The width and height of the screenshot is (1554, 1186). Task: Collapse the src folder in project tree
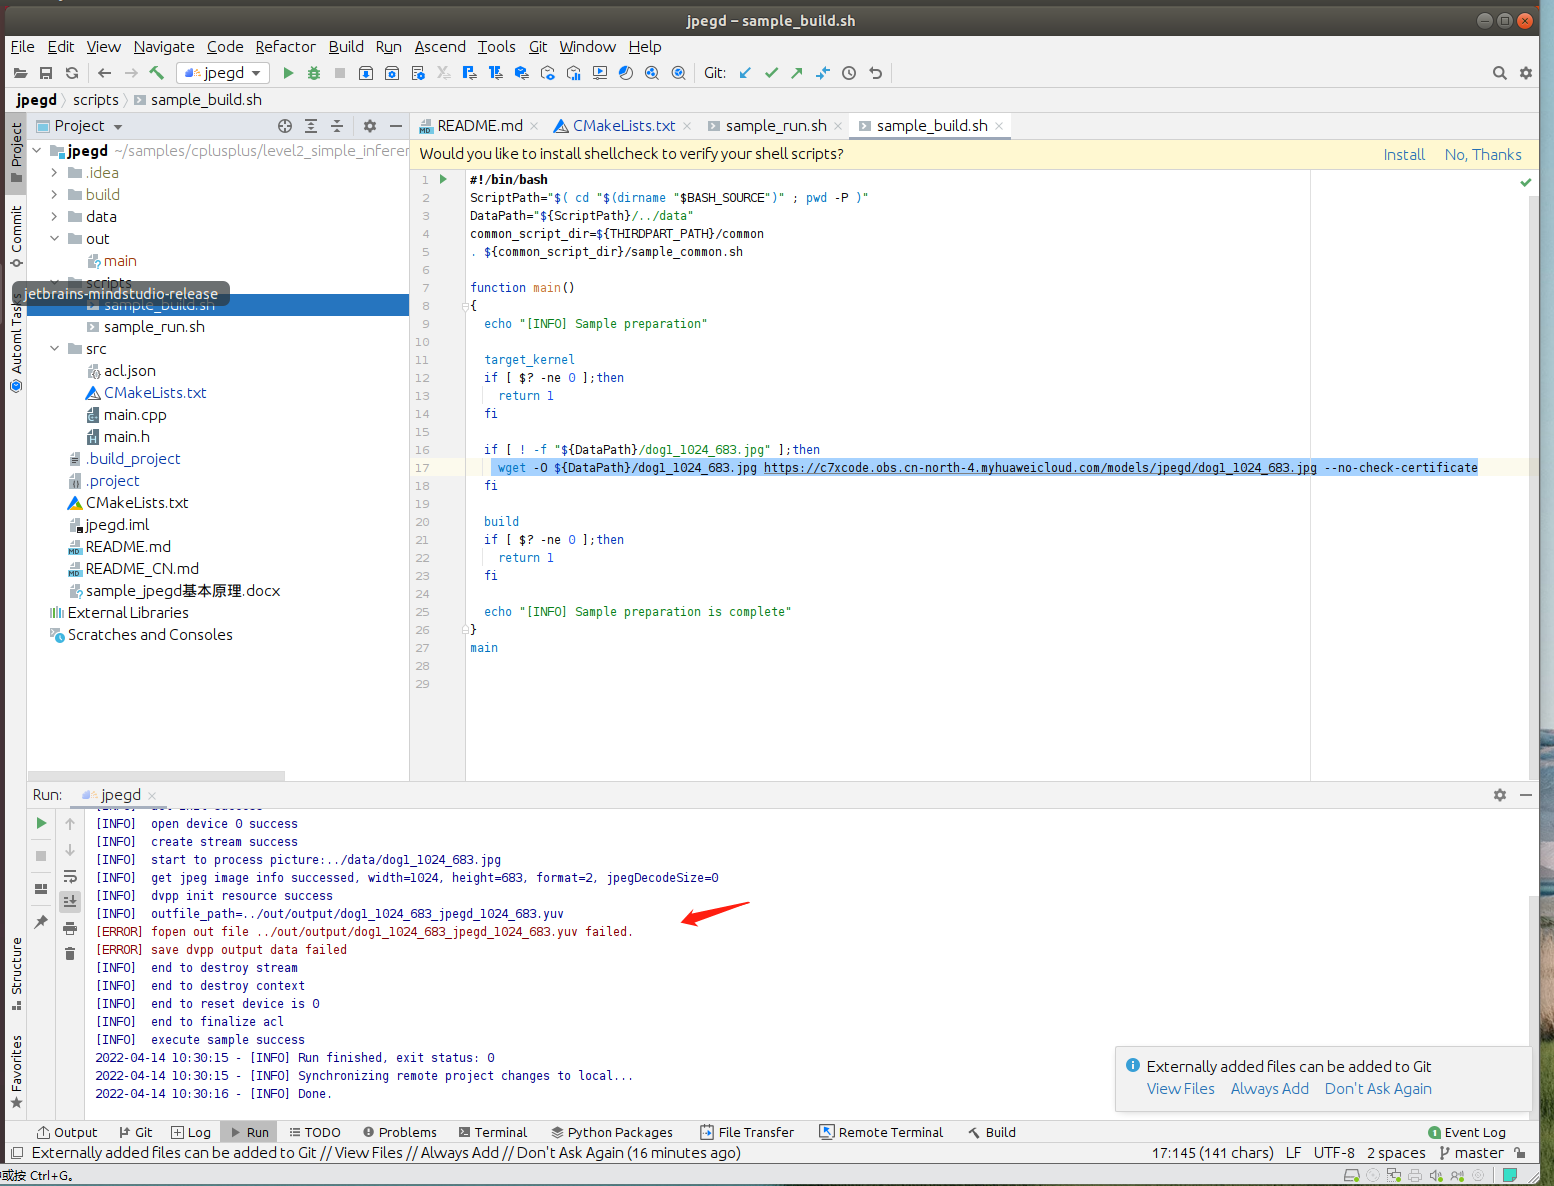tap(55, 349)
